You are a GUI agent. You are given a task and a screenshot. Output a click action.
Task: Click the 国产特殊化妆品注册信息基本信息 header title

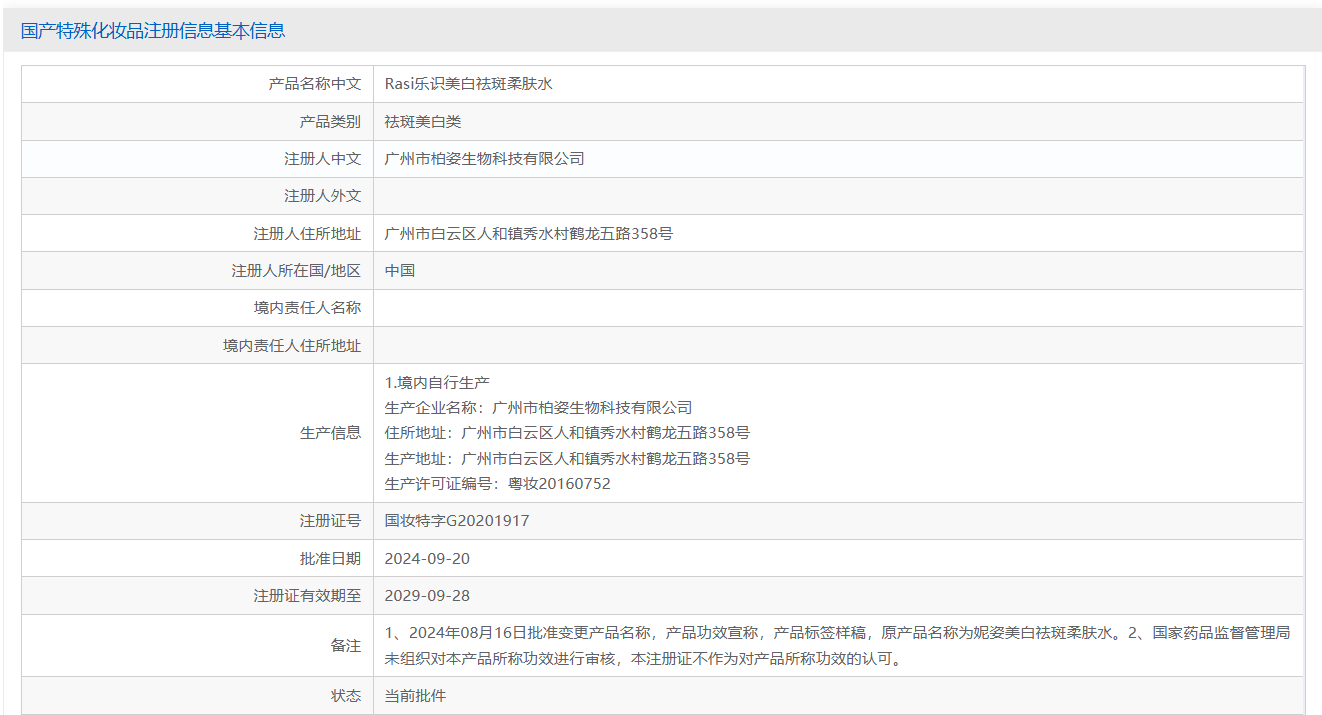click(x=153, y=31)
